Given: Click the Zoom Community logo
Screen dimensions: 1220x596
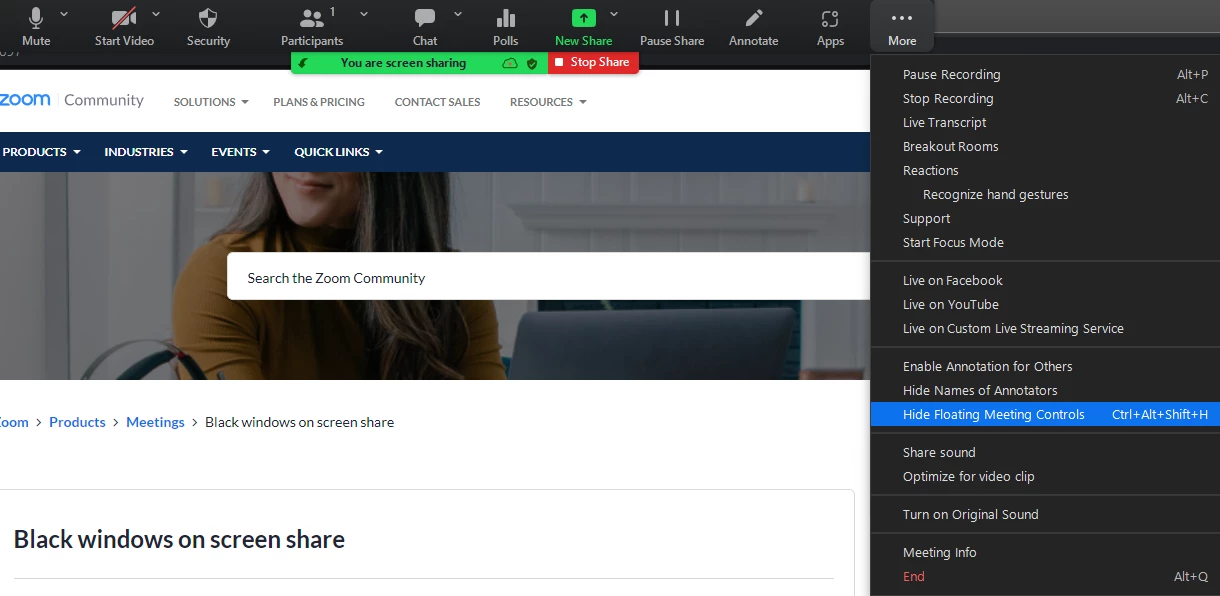Looking at the screenshot, I should pyautogui.click(x=71, y=100).
